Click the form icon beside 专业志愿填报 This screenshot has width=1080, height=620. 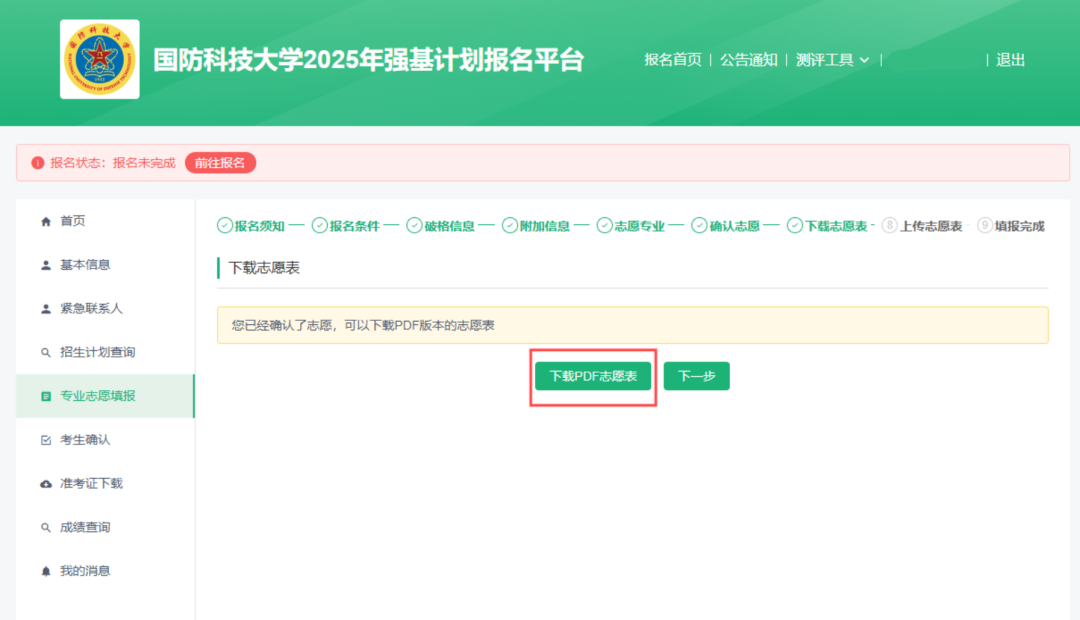point(45,396)
